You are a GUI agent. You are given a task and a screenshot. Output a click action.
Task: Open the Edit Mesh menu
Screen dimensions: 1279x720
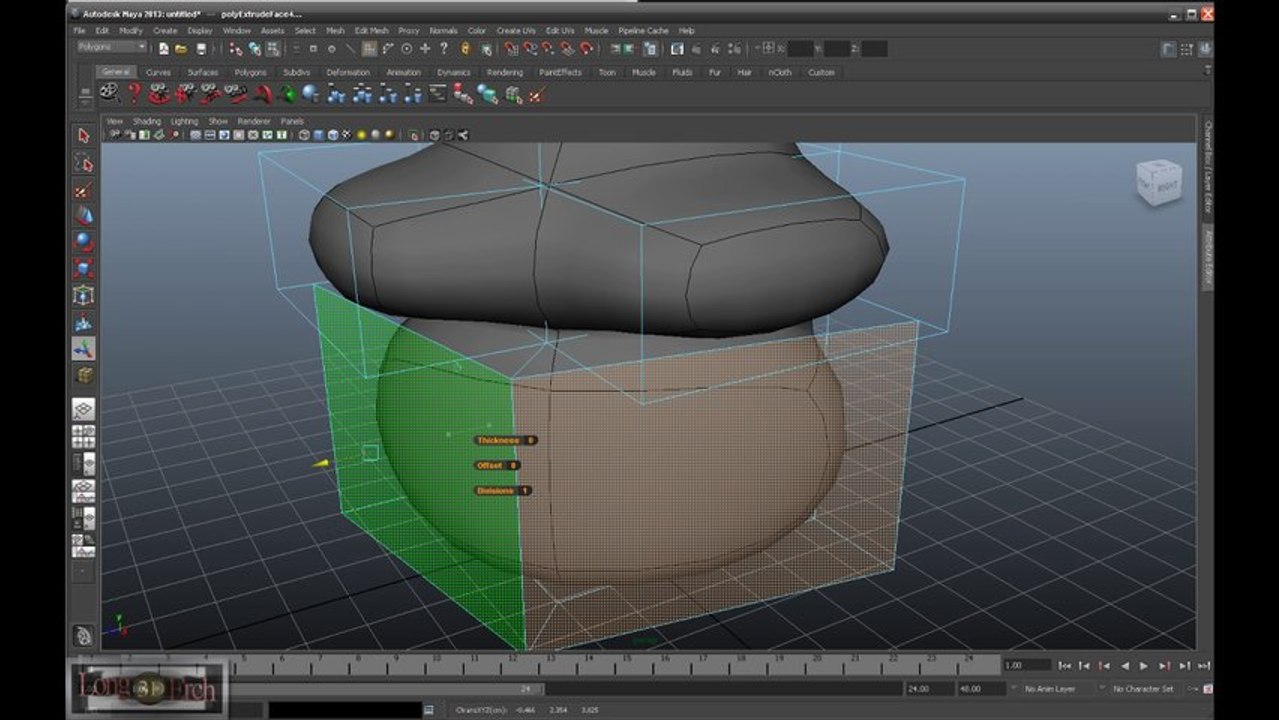coord(371,31)
